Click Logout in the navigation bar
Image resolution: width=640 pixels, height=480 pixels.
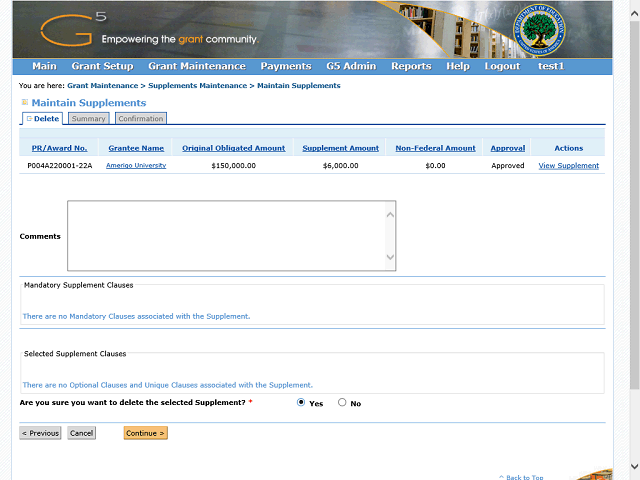(502, 66)
